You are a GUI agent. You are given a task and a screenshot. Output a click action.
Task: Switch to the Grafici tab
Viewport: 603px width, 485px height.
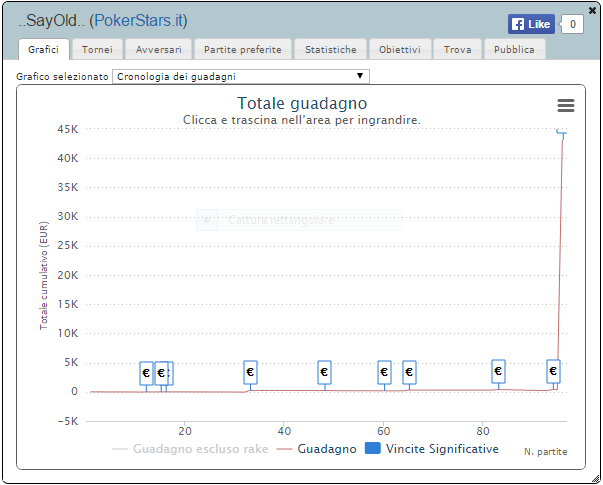[x=43, y=49]
